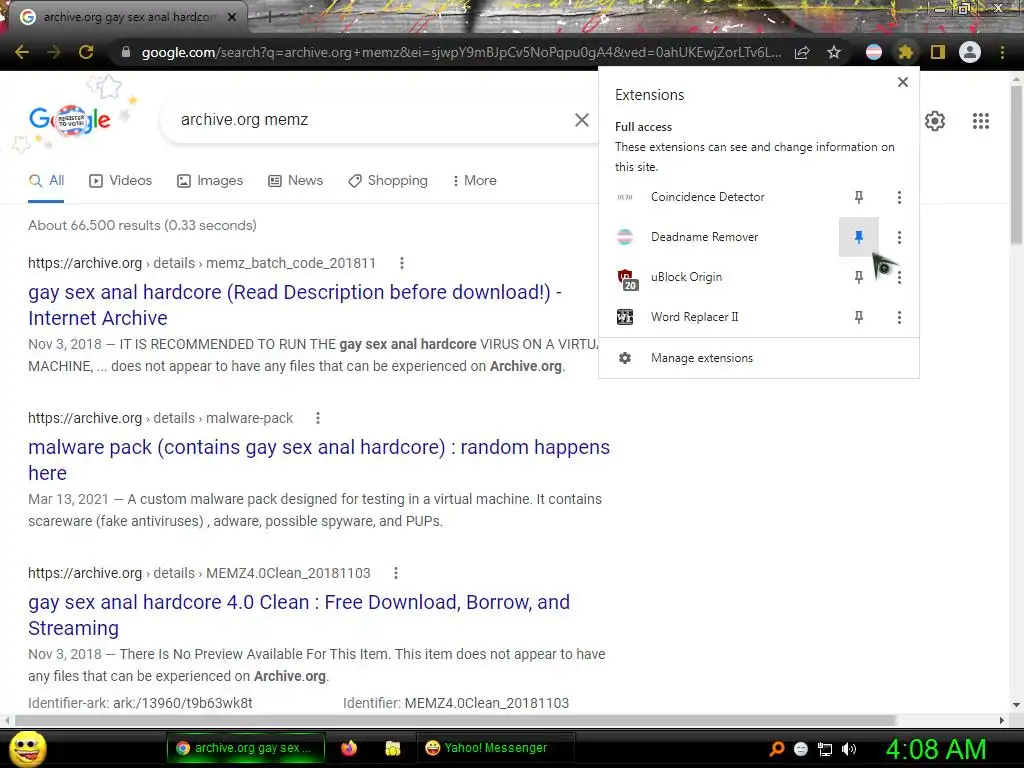
Task: Click the 4:08 AM taskbar clock
Action: pos(936,749)
